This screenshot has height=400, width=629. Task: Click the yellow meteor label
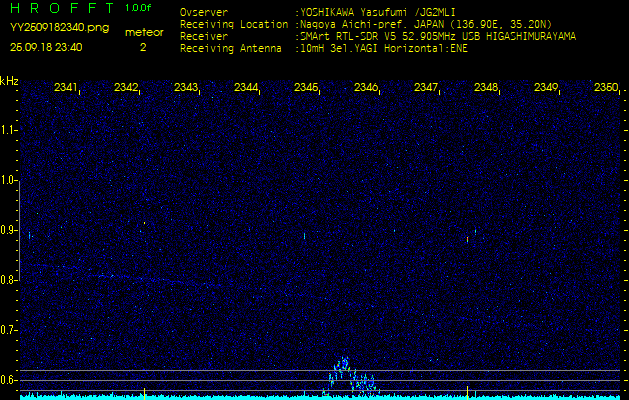(x=143, y=32)
